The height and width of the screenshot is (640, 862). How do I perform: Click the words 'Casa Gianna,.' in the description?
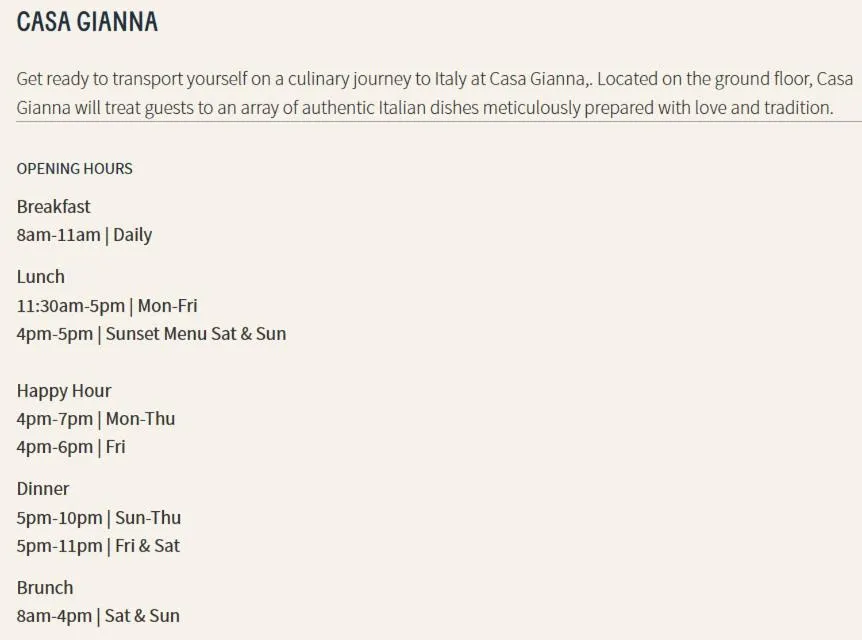point(541,79)
